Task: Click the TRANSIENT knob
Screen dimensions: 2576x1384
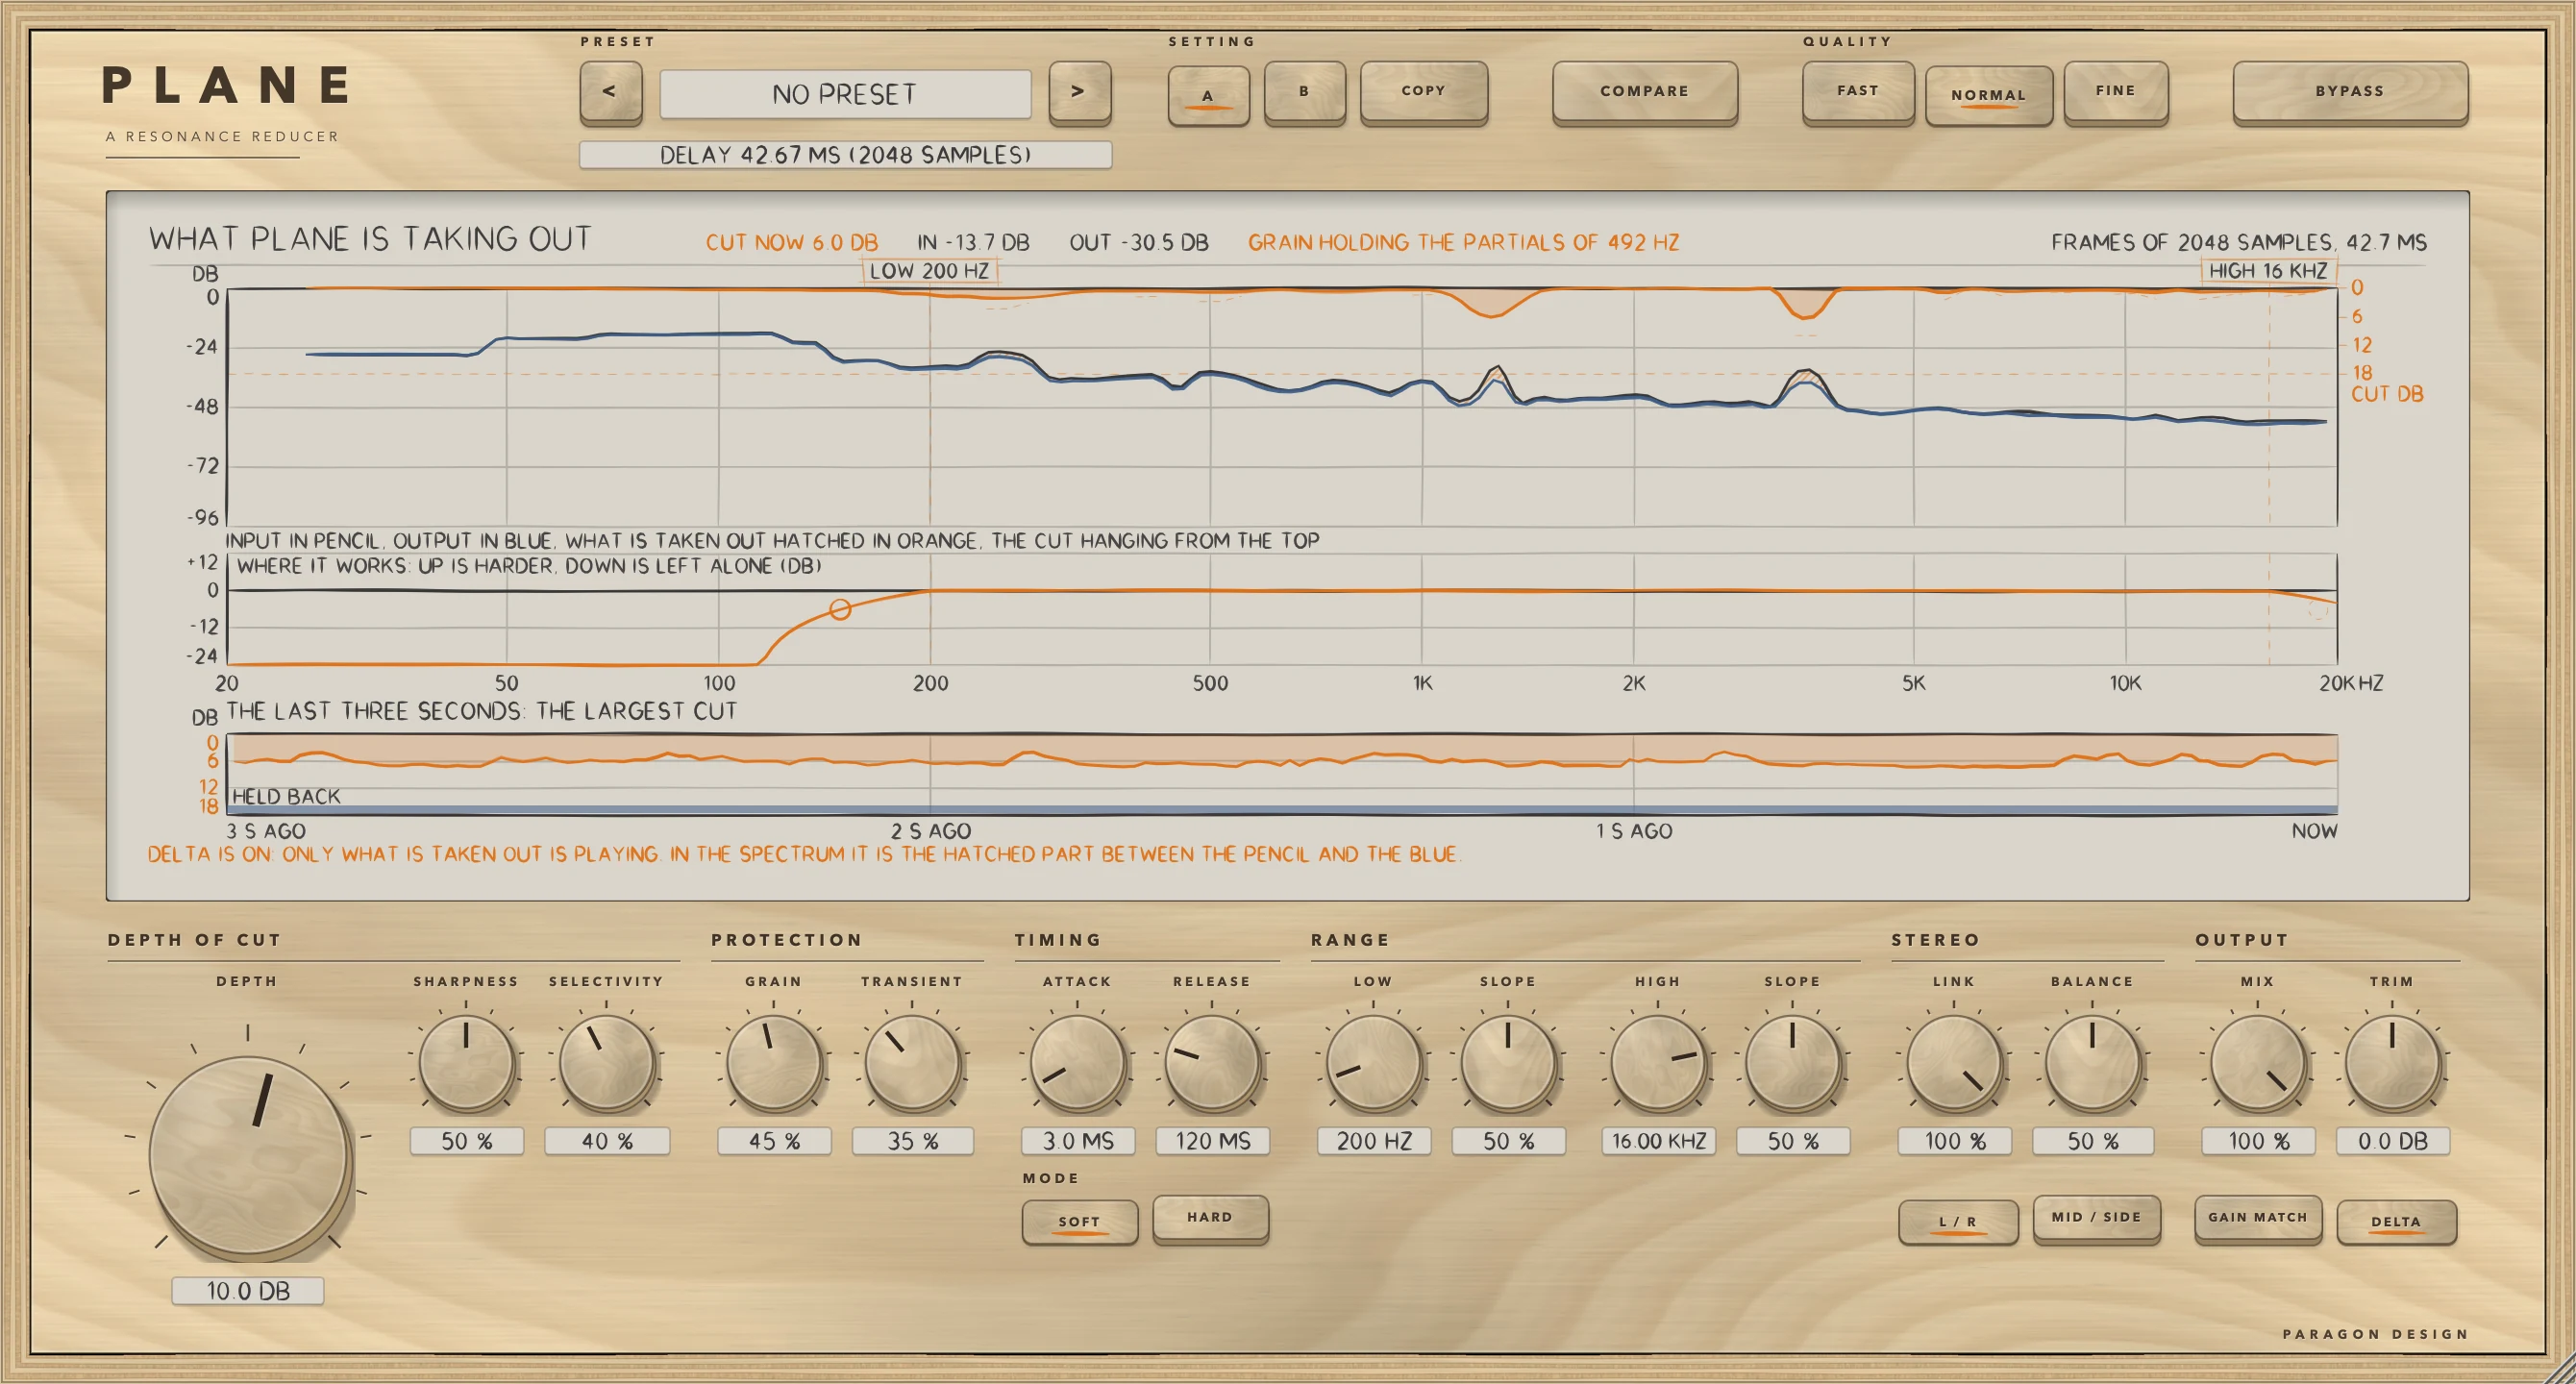Action: [x=913, y=1064]
